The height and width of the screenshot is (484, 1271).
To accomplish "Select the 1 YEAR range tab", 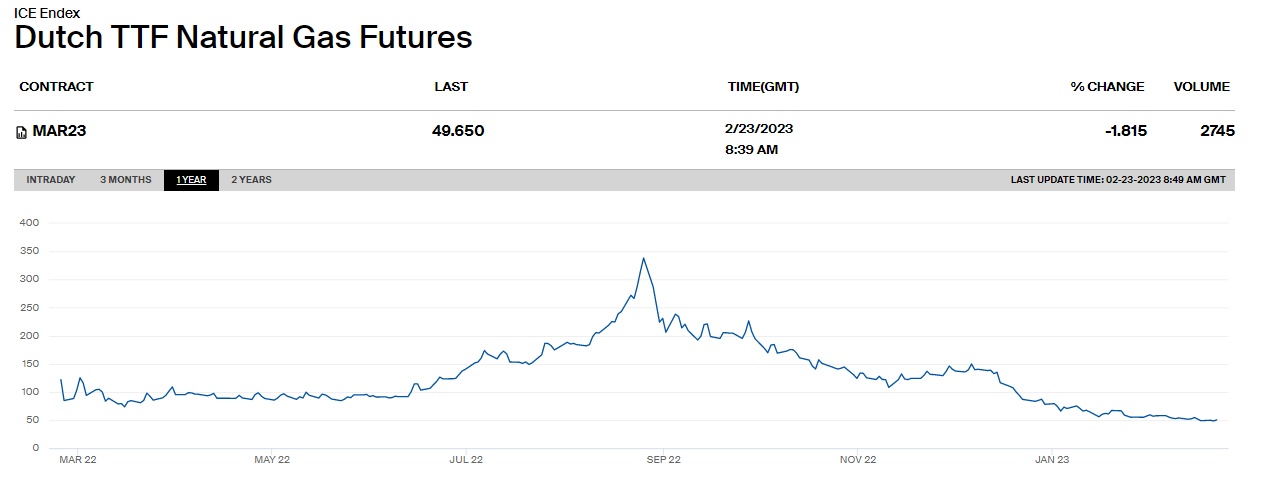I will (x=191, y=180).
